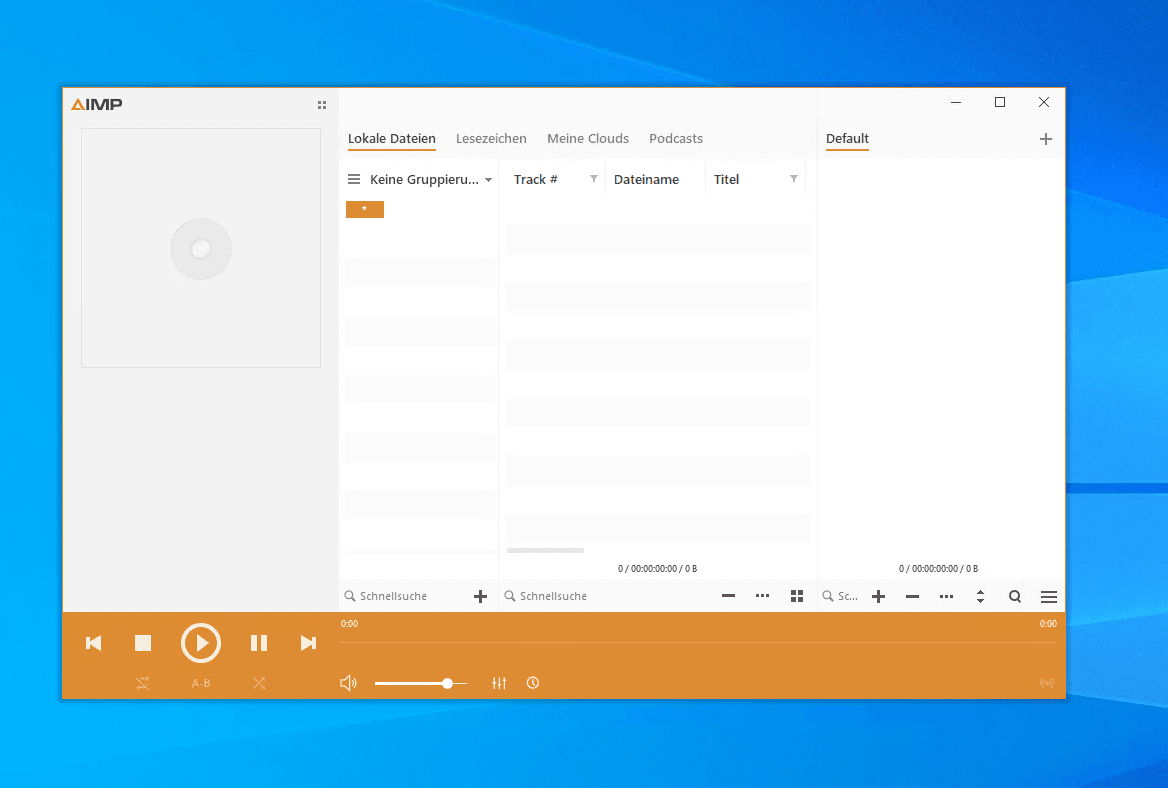Open the Meine Clouds tab
1168x788 pixels.
[x=588, y=139]
